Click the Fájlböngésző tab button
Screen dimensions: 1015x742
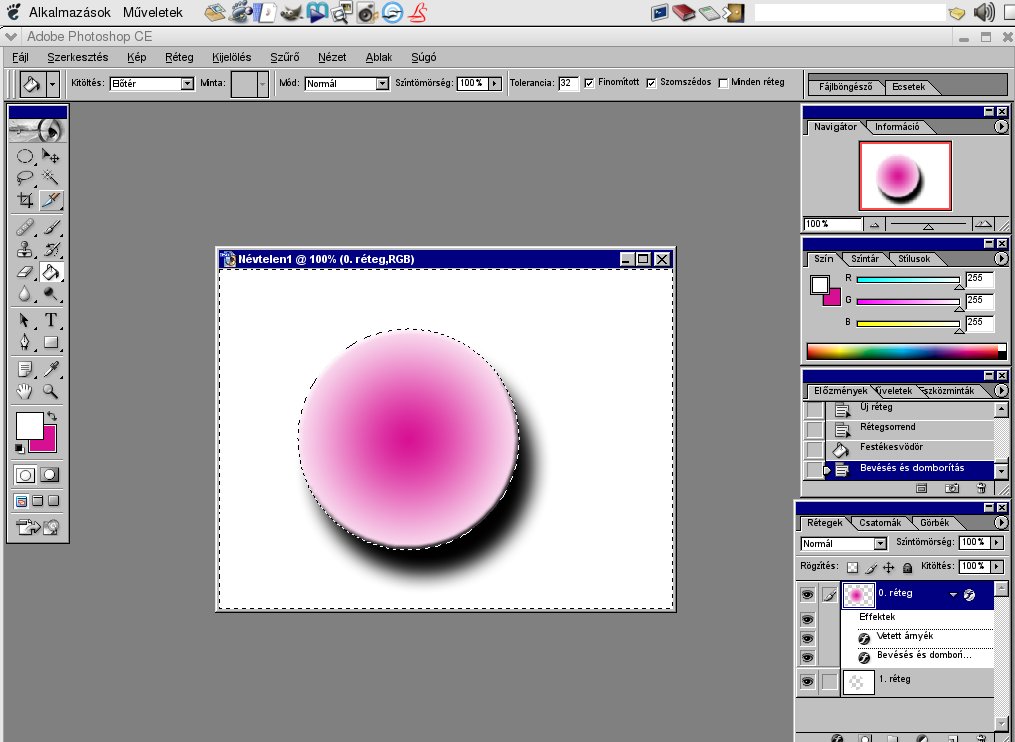point(845,86)
